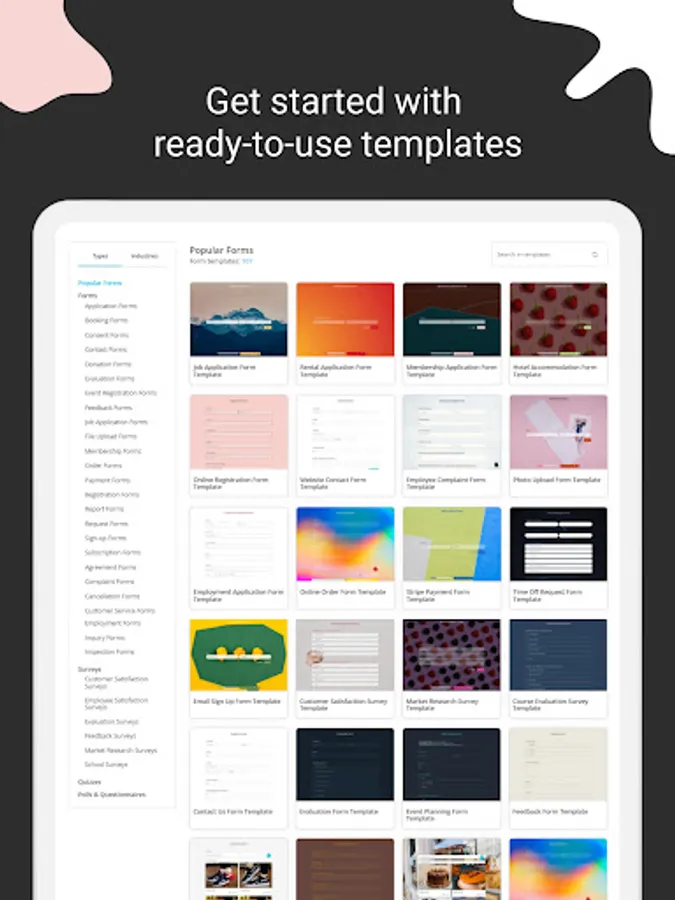The width and height of the screenshot is (675, 900).
Task: Open Course Evaluation Survey Template thumbnail
Action: [558, 655]
